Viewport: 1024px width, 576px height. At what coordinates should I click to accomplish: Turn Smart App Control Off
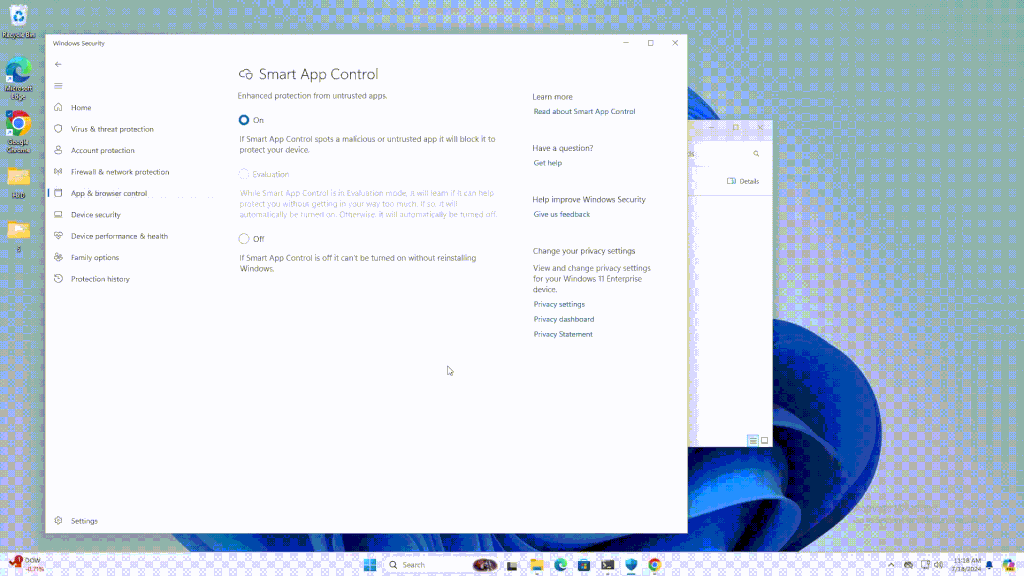[242, 239]
